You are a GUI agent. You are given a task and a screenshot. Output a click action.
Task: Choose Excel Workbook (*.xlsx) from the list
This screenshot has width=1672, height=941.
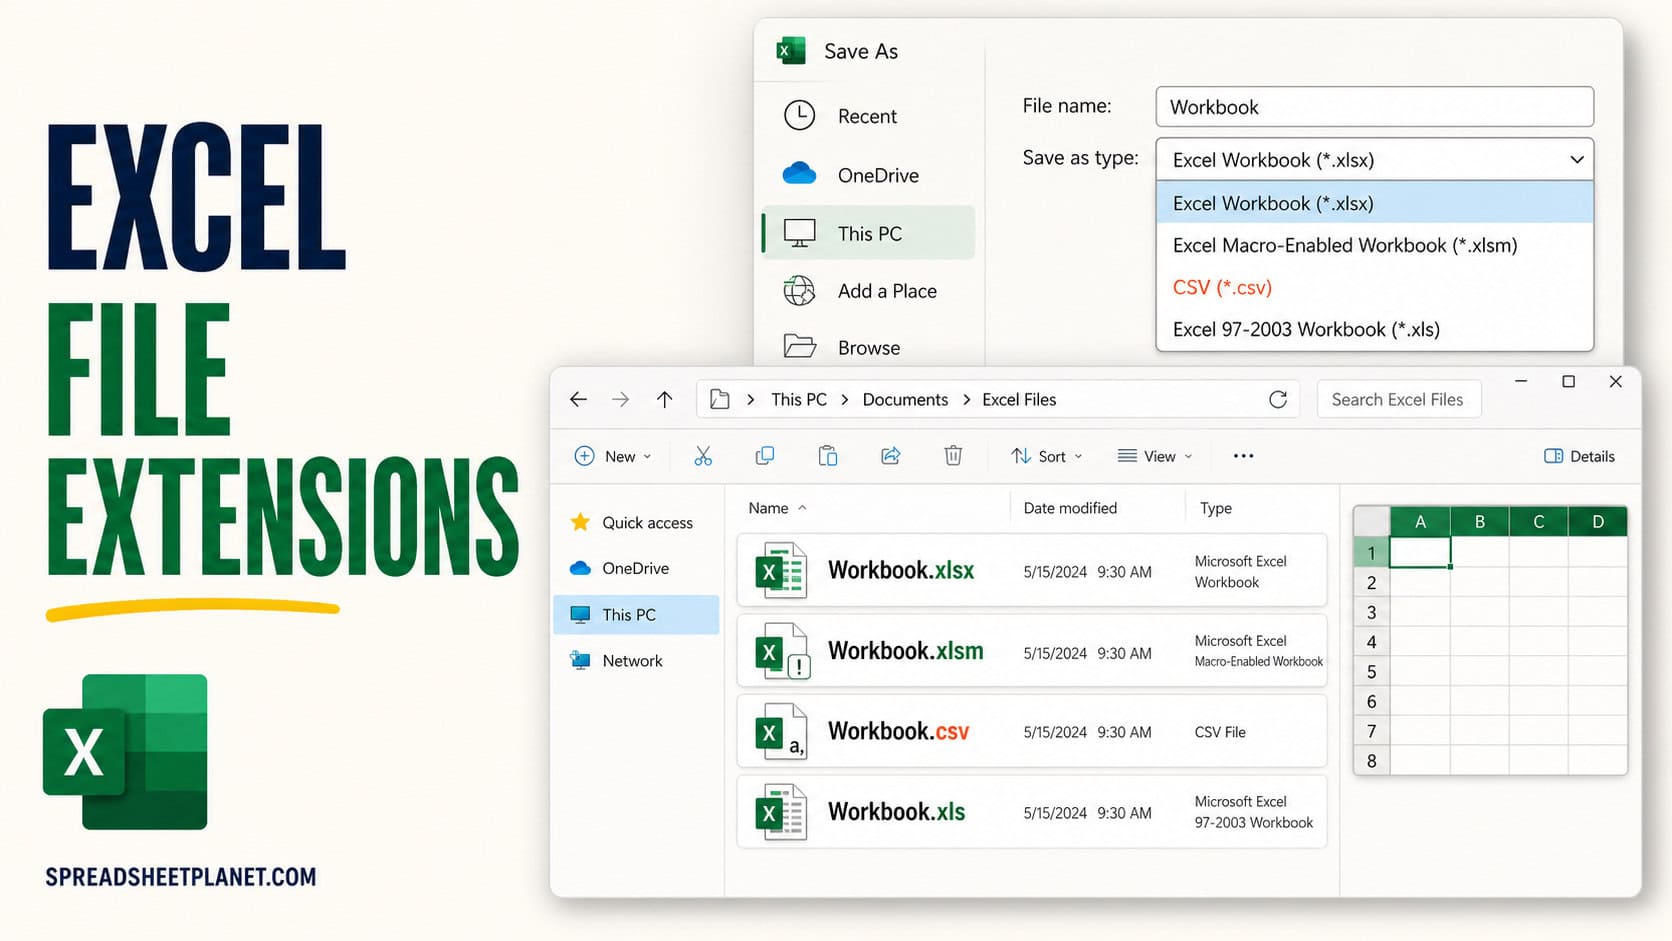pyautogui.click(x=1374, y=203)
